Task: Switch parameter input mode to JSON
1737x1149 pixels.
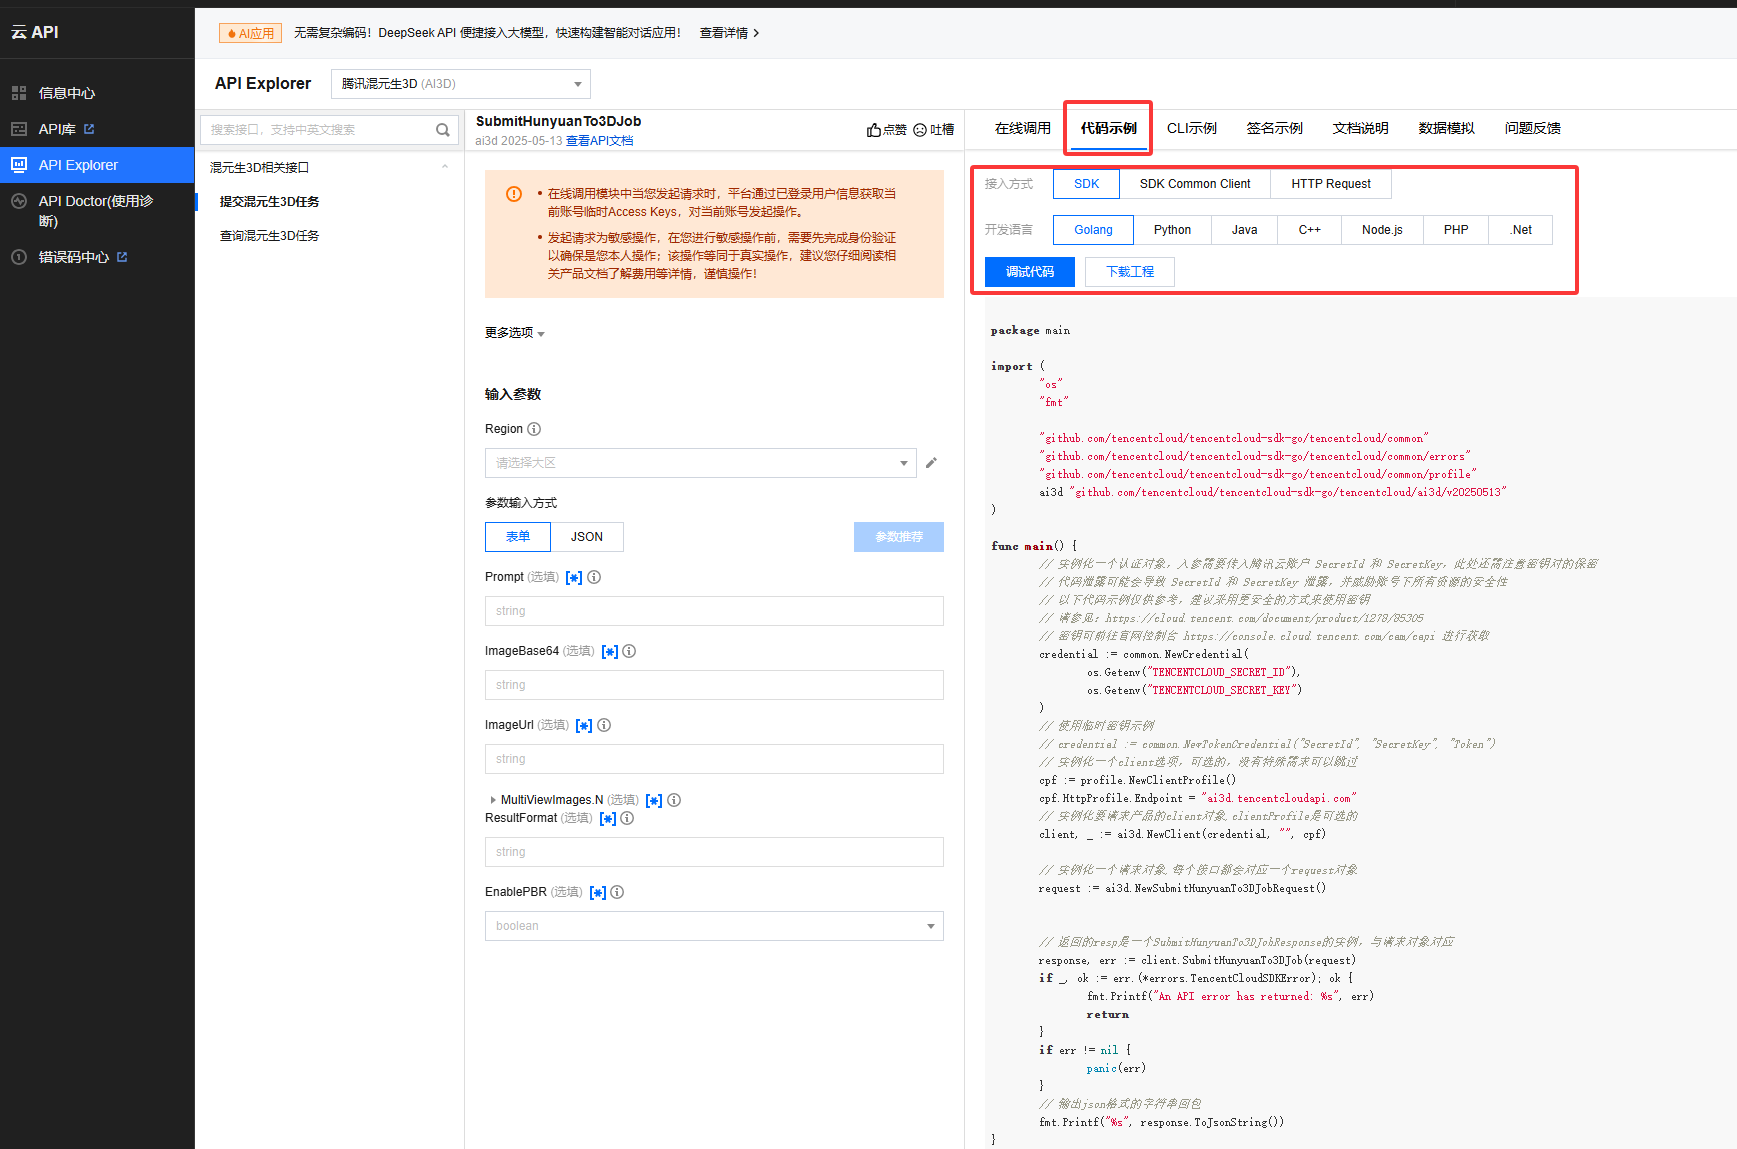Action: tap(587, 537)
